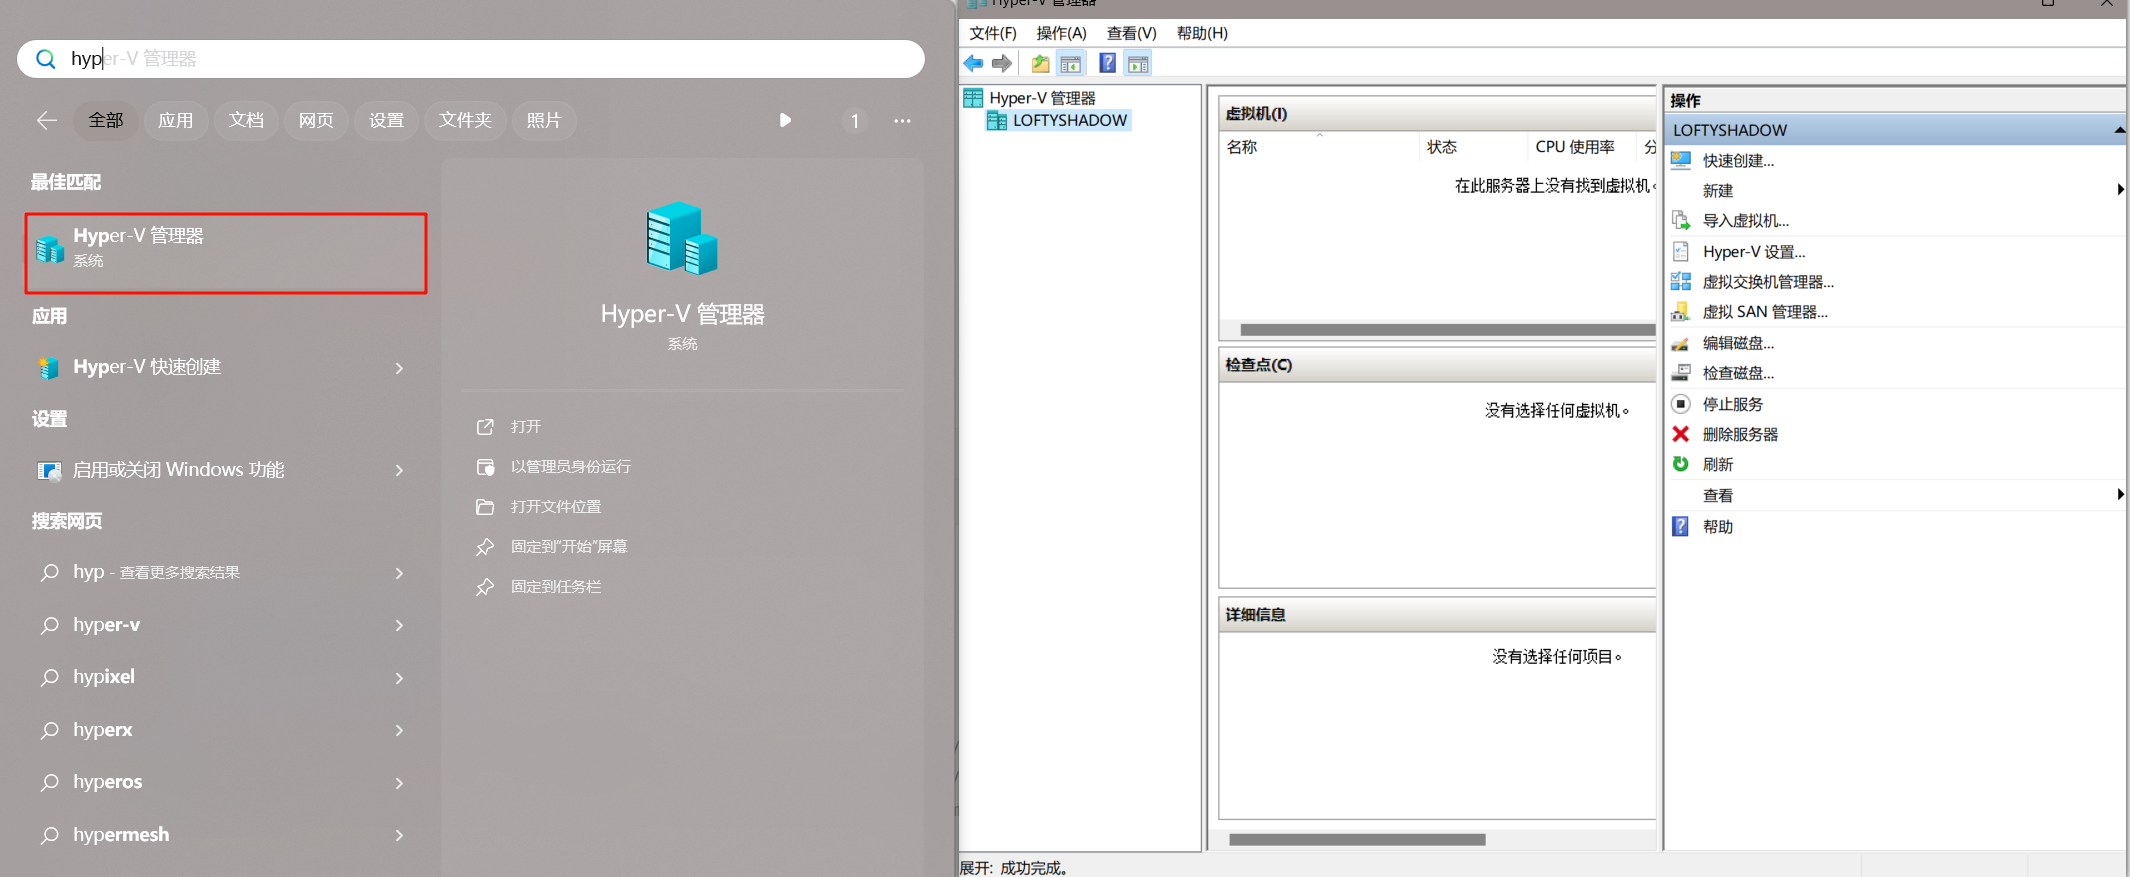Expand the hyperx suggestion chevron

[399, 730]
